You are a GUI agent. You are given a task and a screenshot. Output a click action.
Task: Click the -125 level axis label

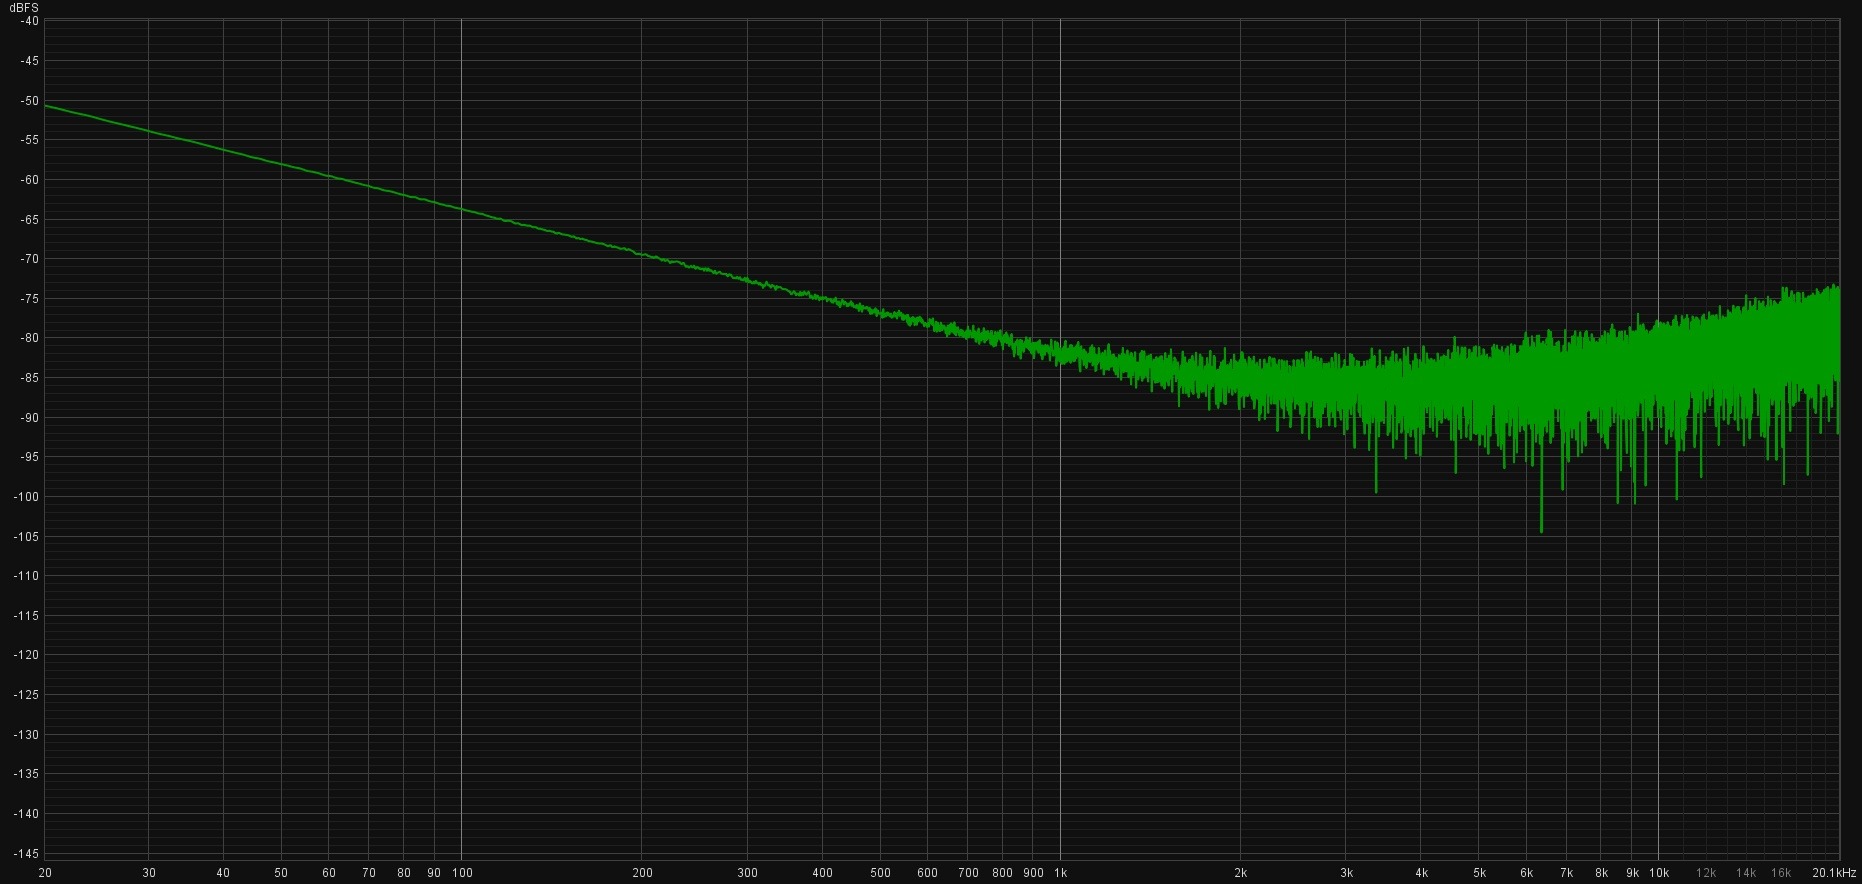click(26, 695)
